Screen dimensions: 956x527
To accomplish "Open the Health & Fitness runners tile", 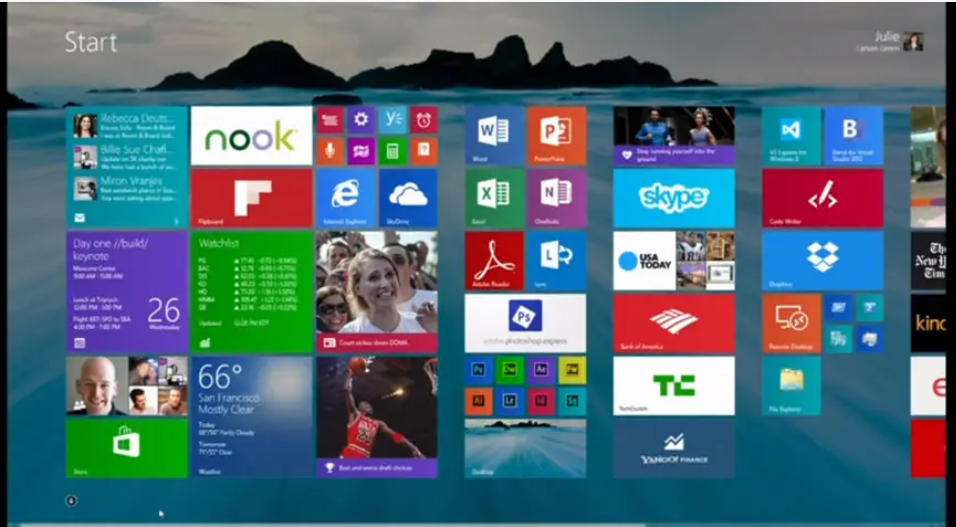I will (674, 135).
